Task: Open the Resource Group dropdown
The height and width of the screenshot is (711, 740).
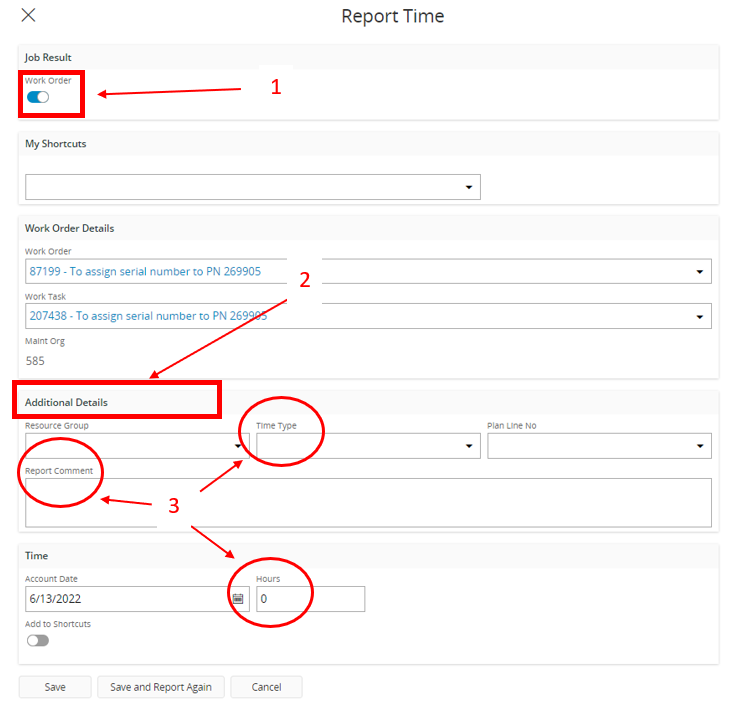Action: coord(137,446)
